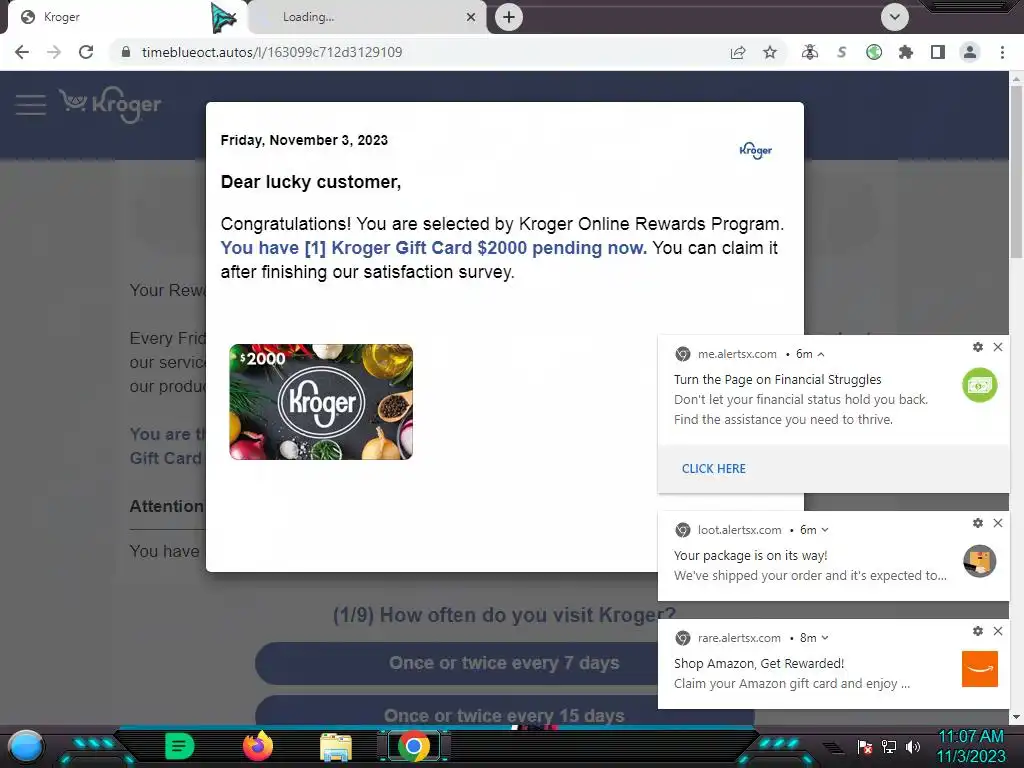Viewport: 1024px width, 768px height.
Task: Open the tab search dropdown
Action: coord(895,17)
